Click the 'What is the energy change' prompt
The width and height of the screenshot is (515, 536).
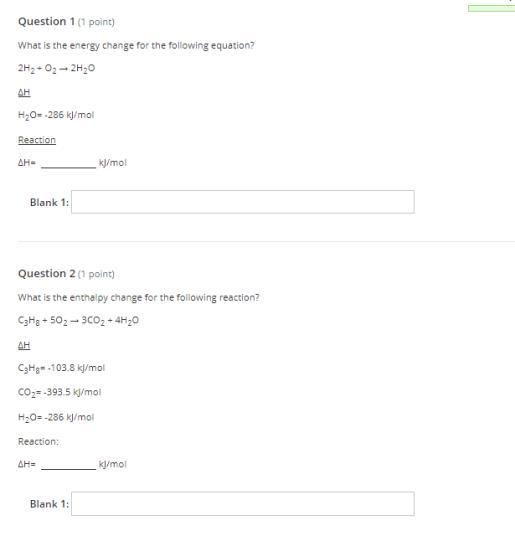coord(136,45)
